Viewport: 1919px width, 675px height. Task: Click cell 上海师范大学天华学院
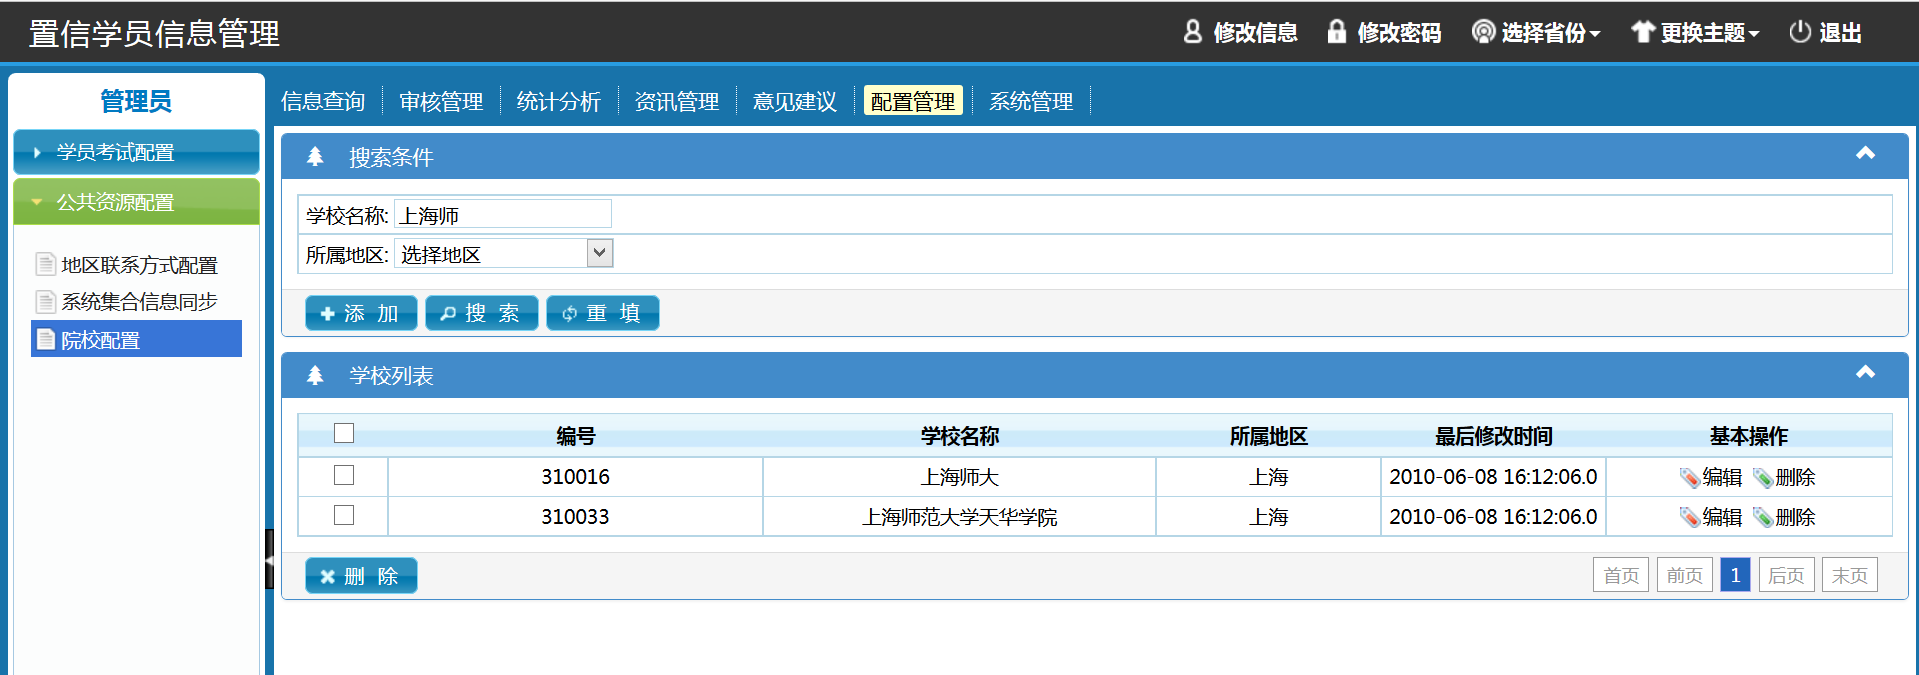[x=960, y=517]
